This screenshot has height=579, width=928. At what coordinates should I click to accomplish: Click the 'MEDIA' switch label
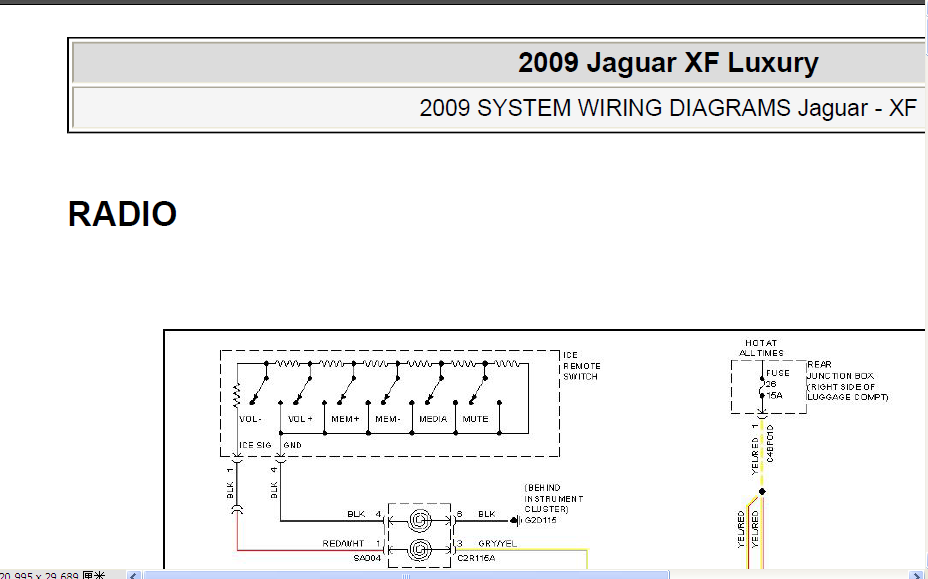pos(433,419)
